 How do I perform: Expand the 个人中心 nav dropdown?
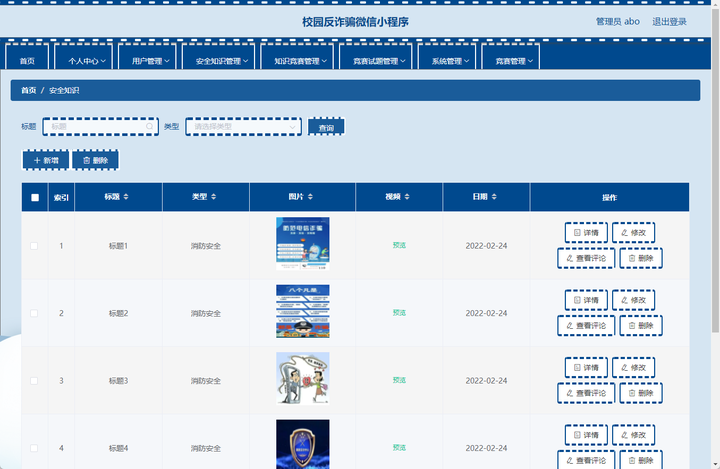click(x=84, y=57)
